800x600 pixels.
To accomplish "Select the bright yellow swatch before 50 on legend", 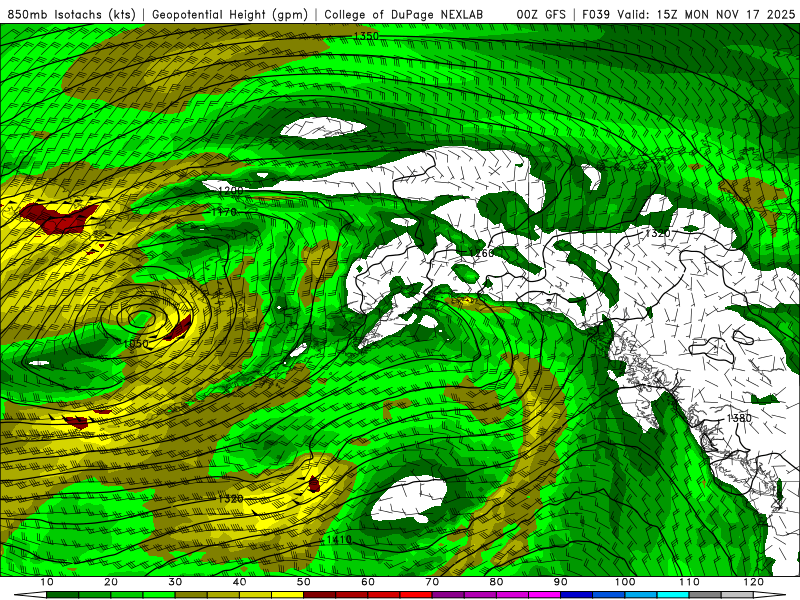I will tap(287, 595).
